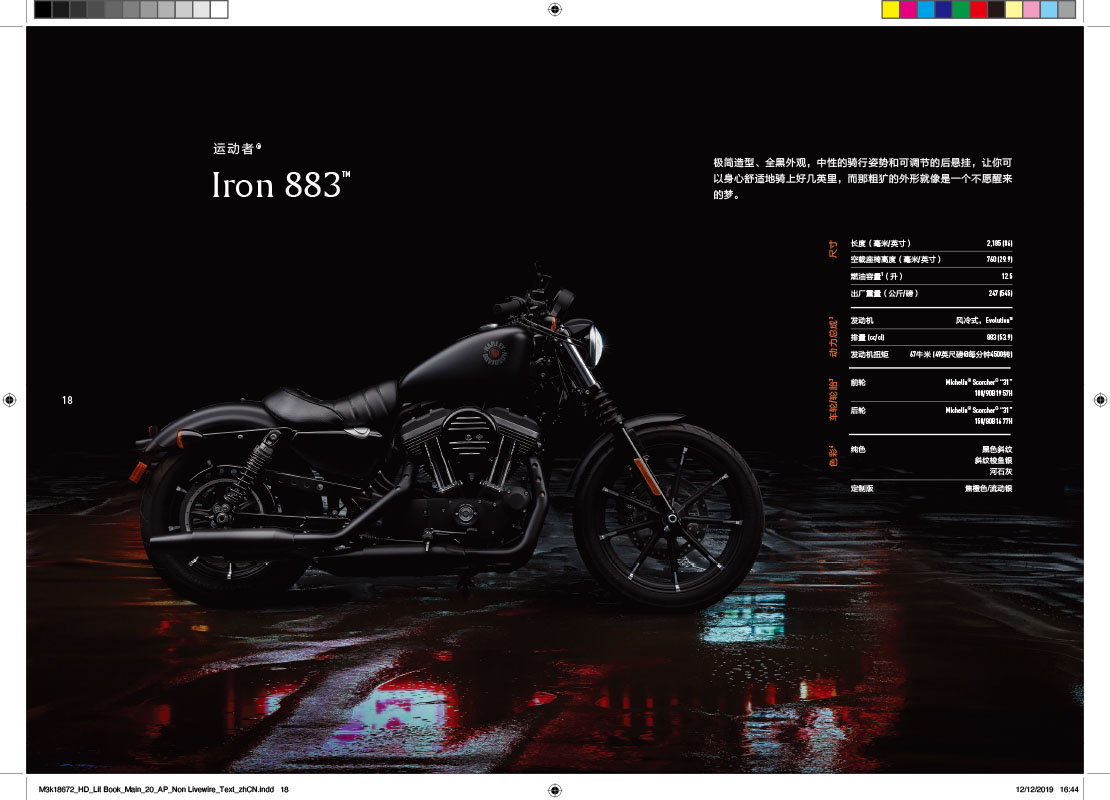Click the "定制版" spec label
The width and height of the screenshot is (1110, 800).
pyautogui.click(x=862, y=488)
